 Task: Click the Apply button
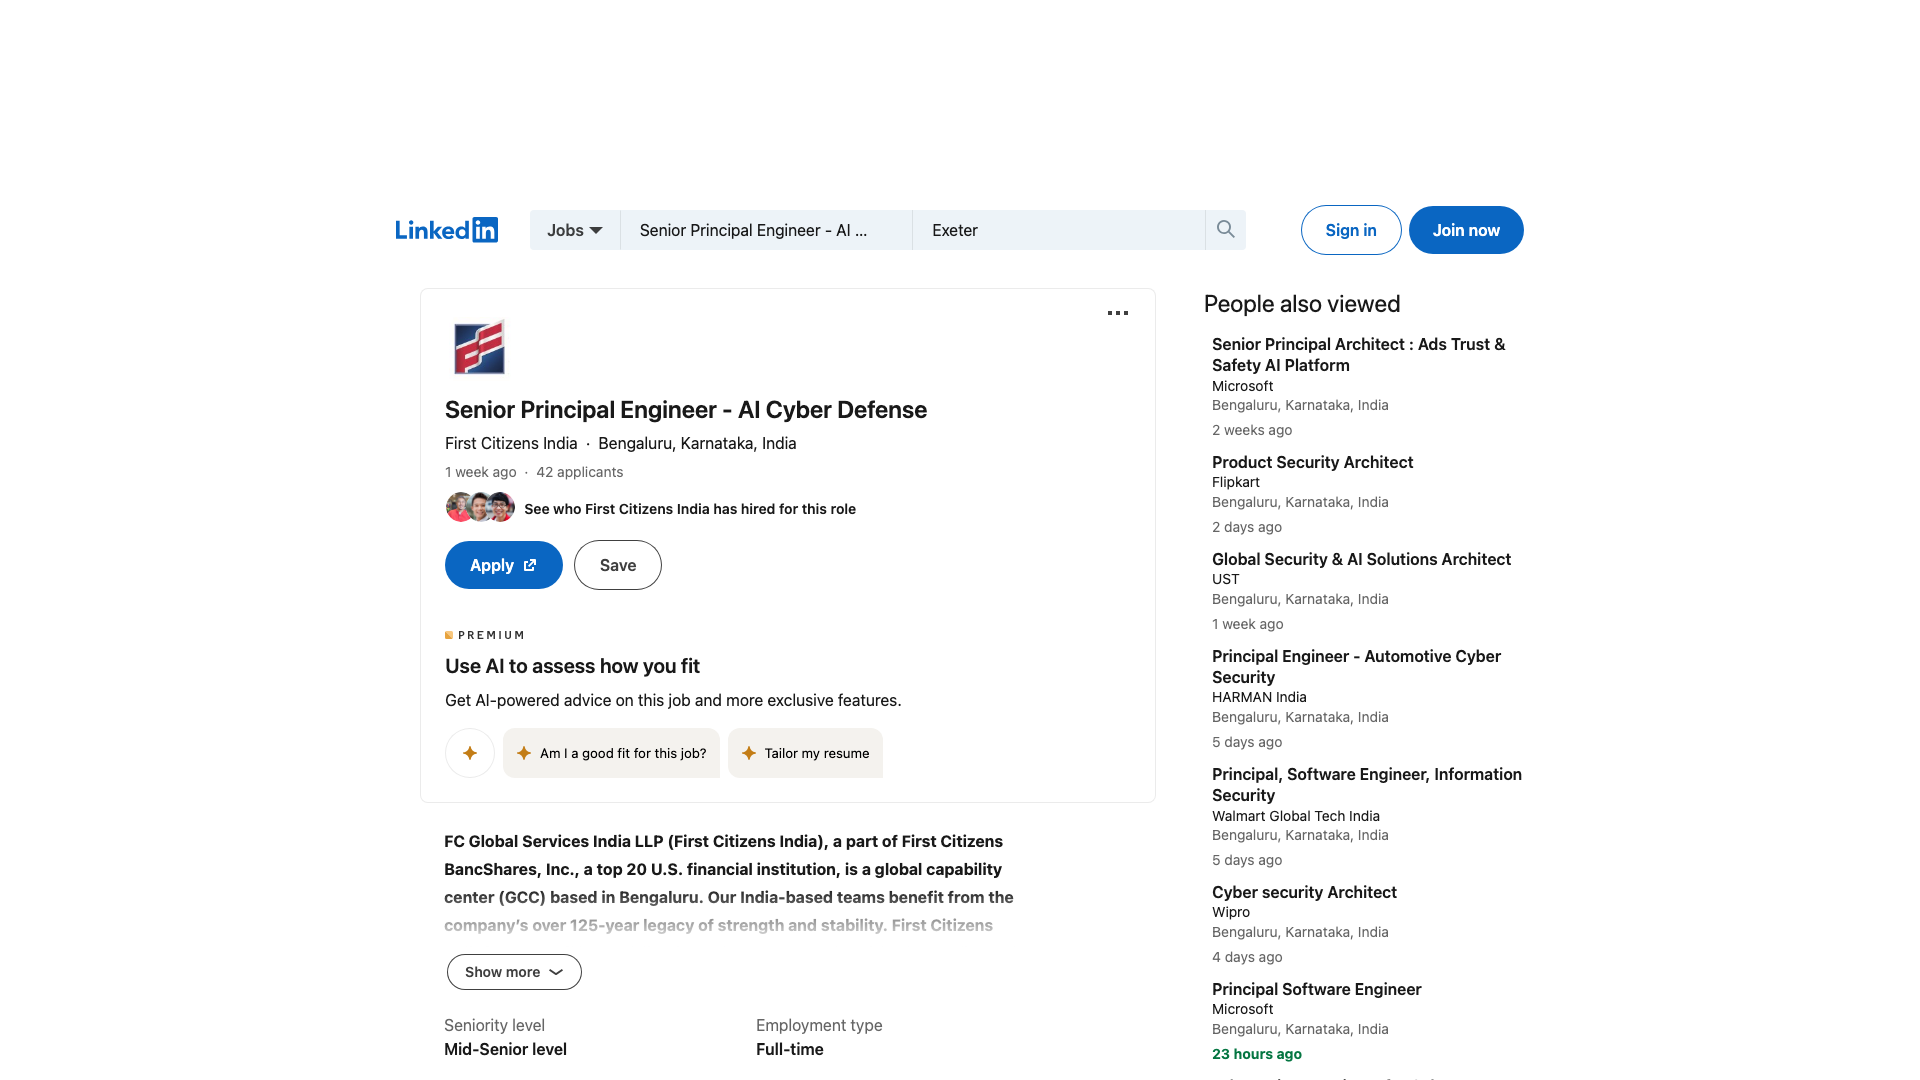coord(504,565)
